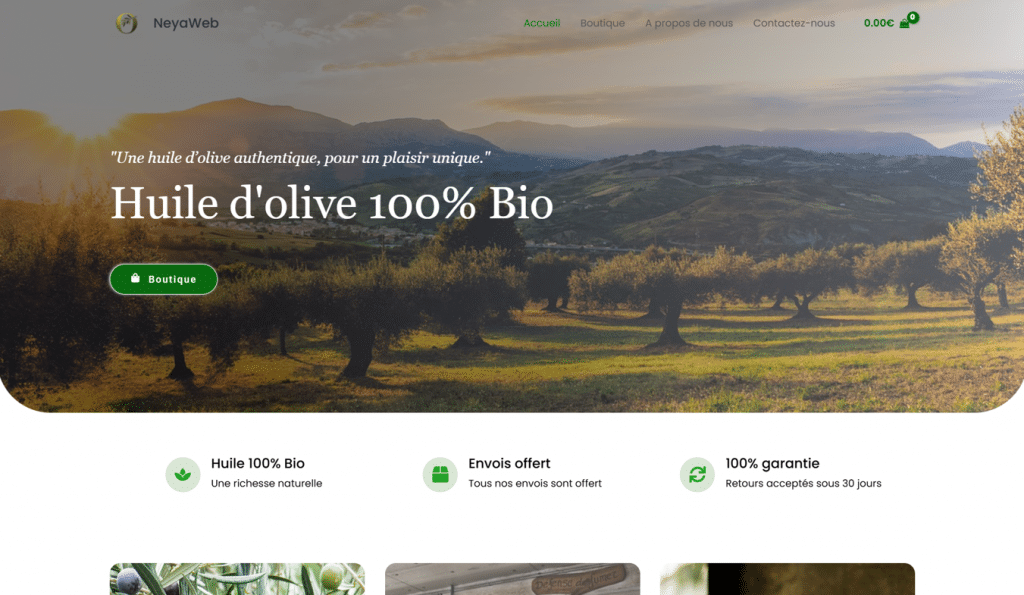1024x595 pixels.
Task: Go to the Accueil menu item
Action: 542,23
